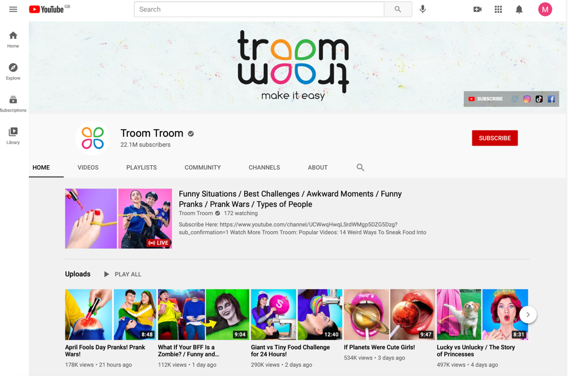568x376 pixels.
Task: Start voice search with microphone icon
Action: point(422,9)
